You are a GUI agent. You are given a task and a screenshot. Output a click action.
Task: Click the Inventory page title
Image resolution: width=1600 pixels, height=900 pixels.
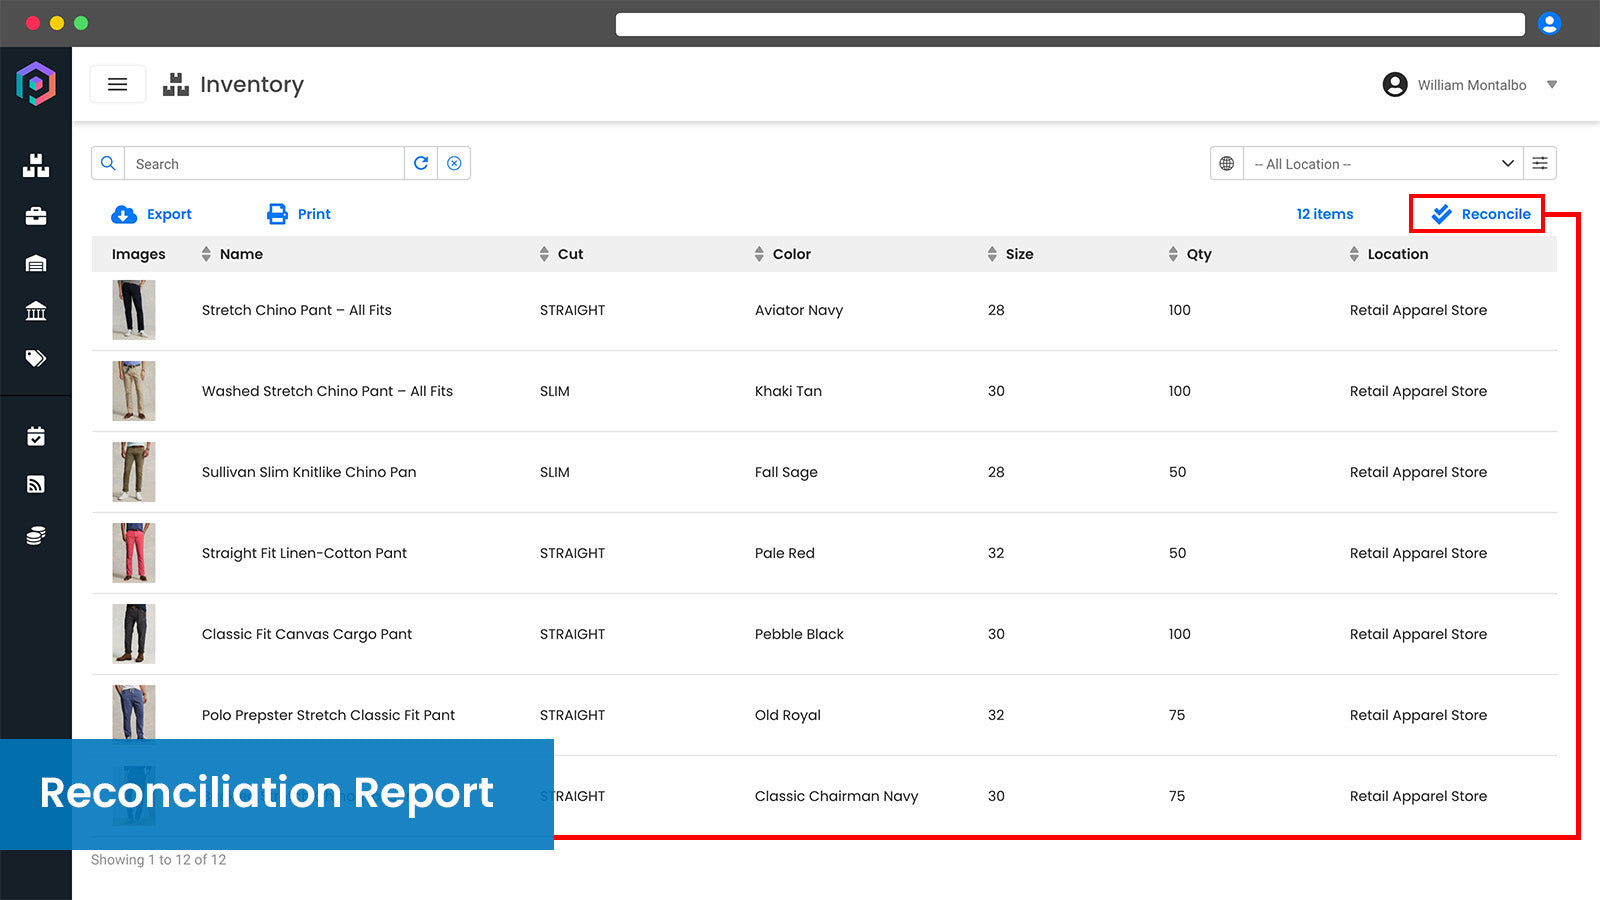252,85
